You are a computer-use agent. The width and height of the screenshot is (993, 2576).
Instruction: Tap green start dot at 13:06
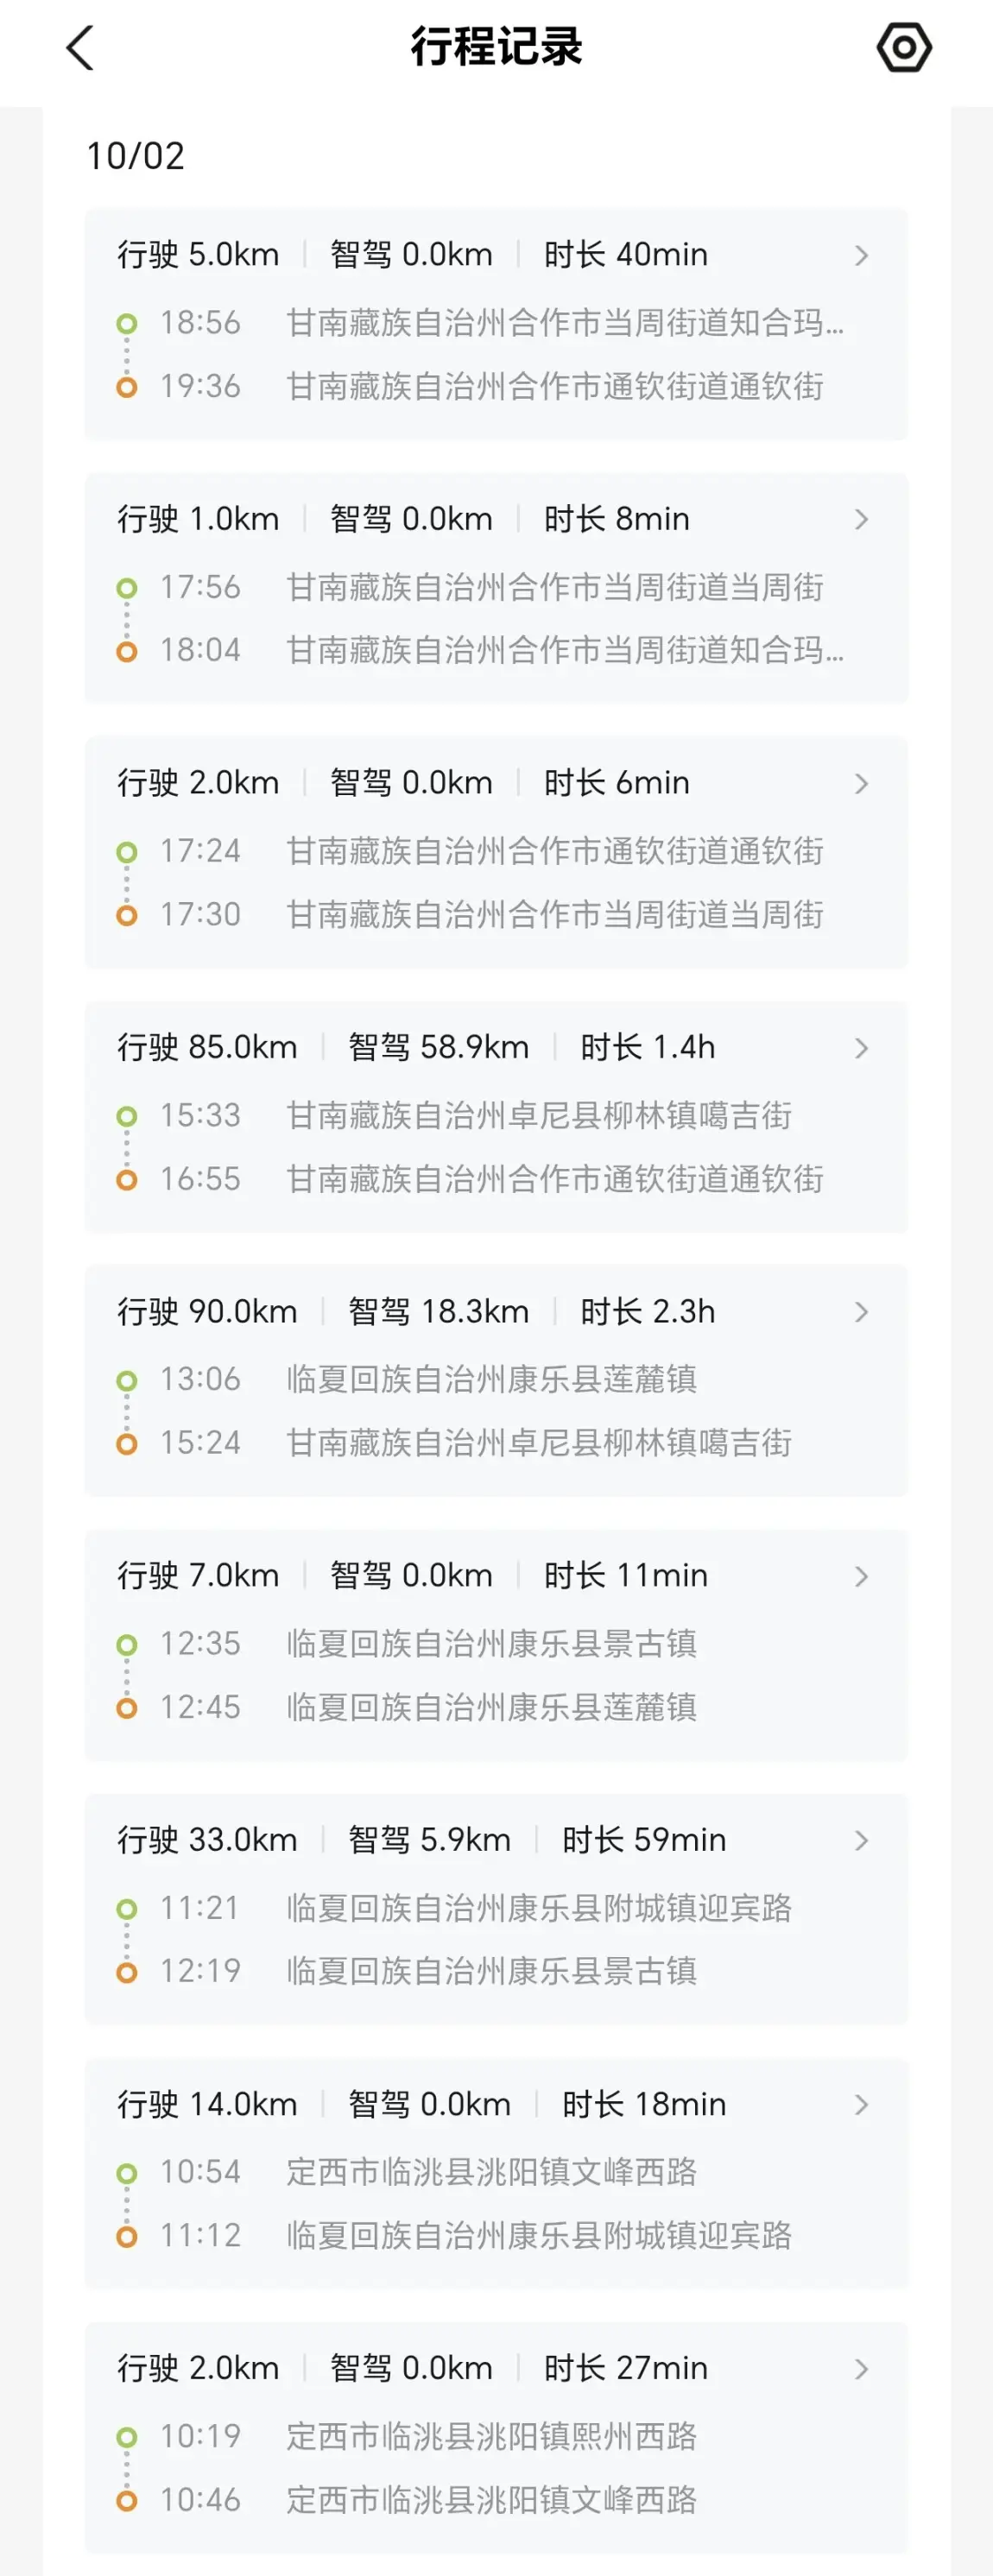coord(127,1380)
